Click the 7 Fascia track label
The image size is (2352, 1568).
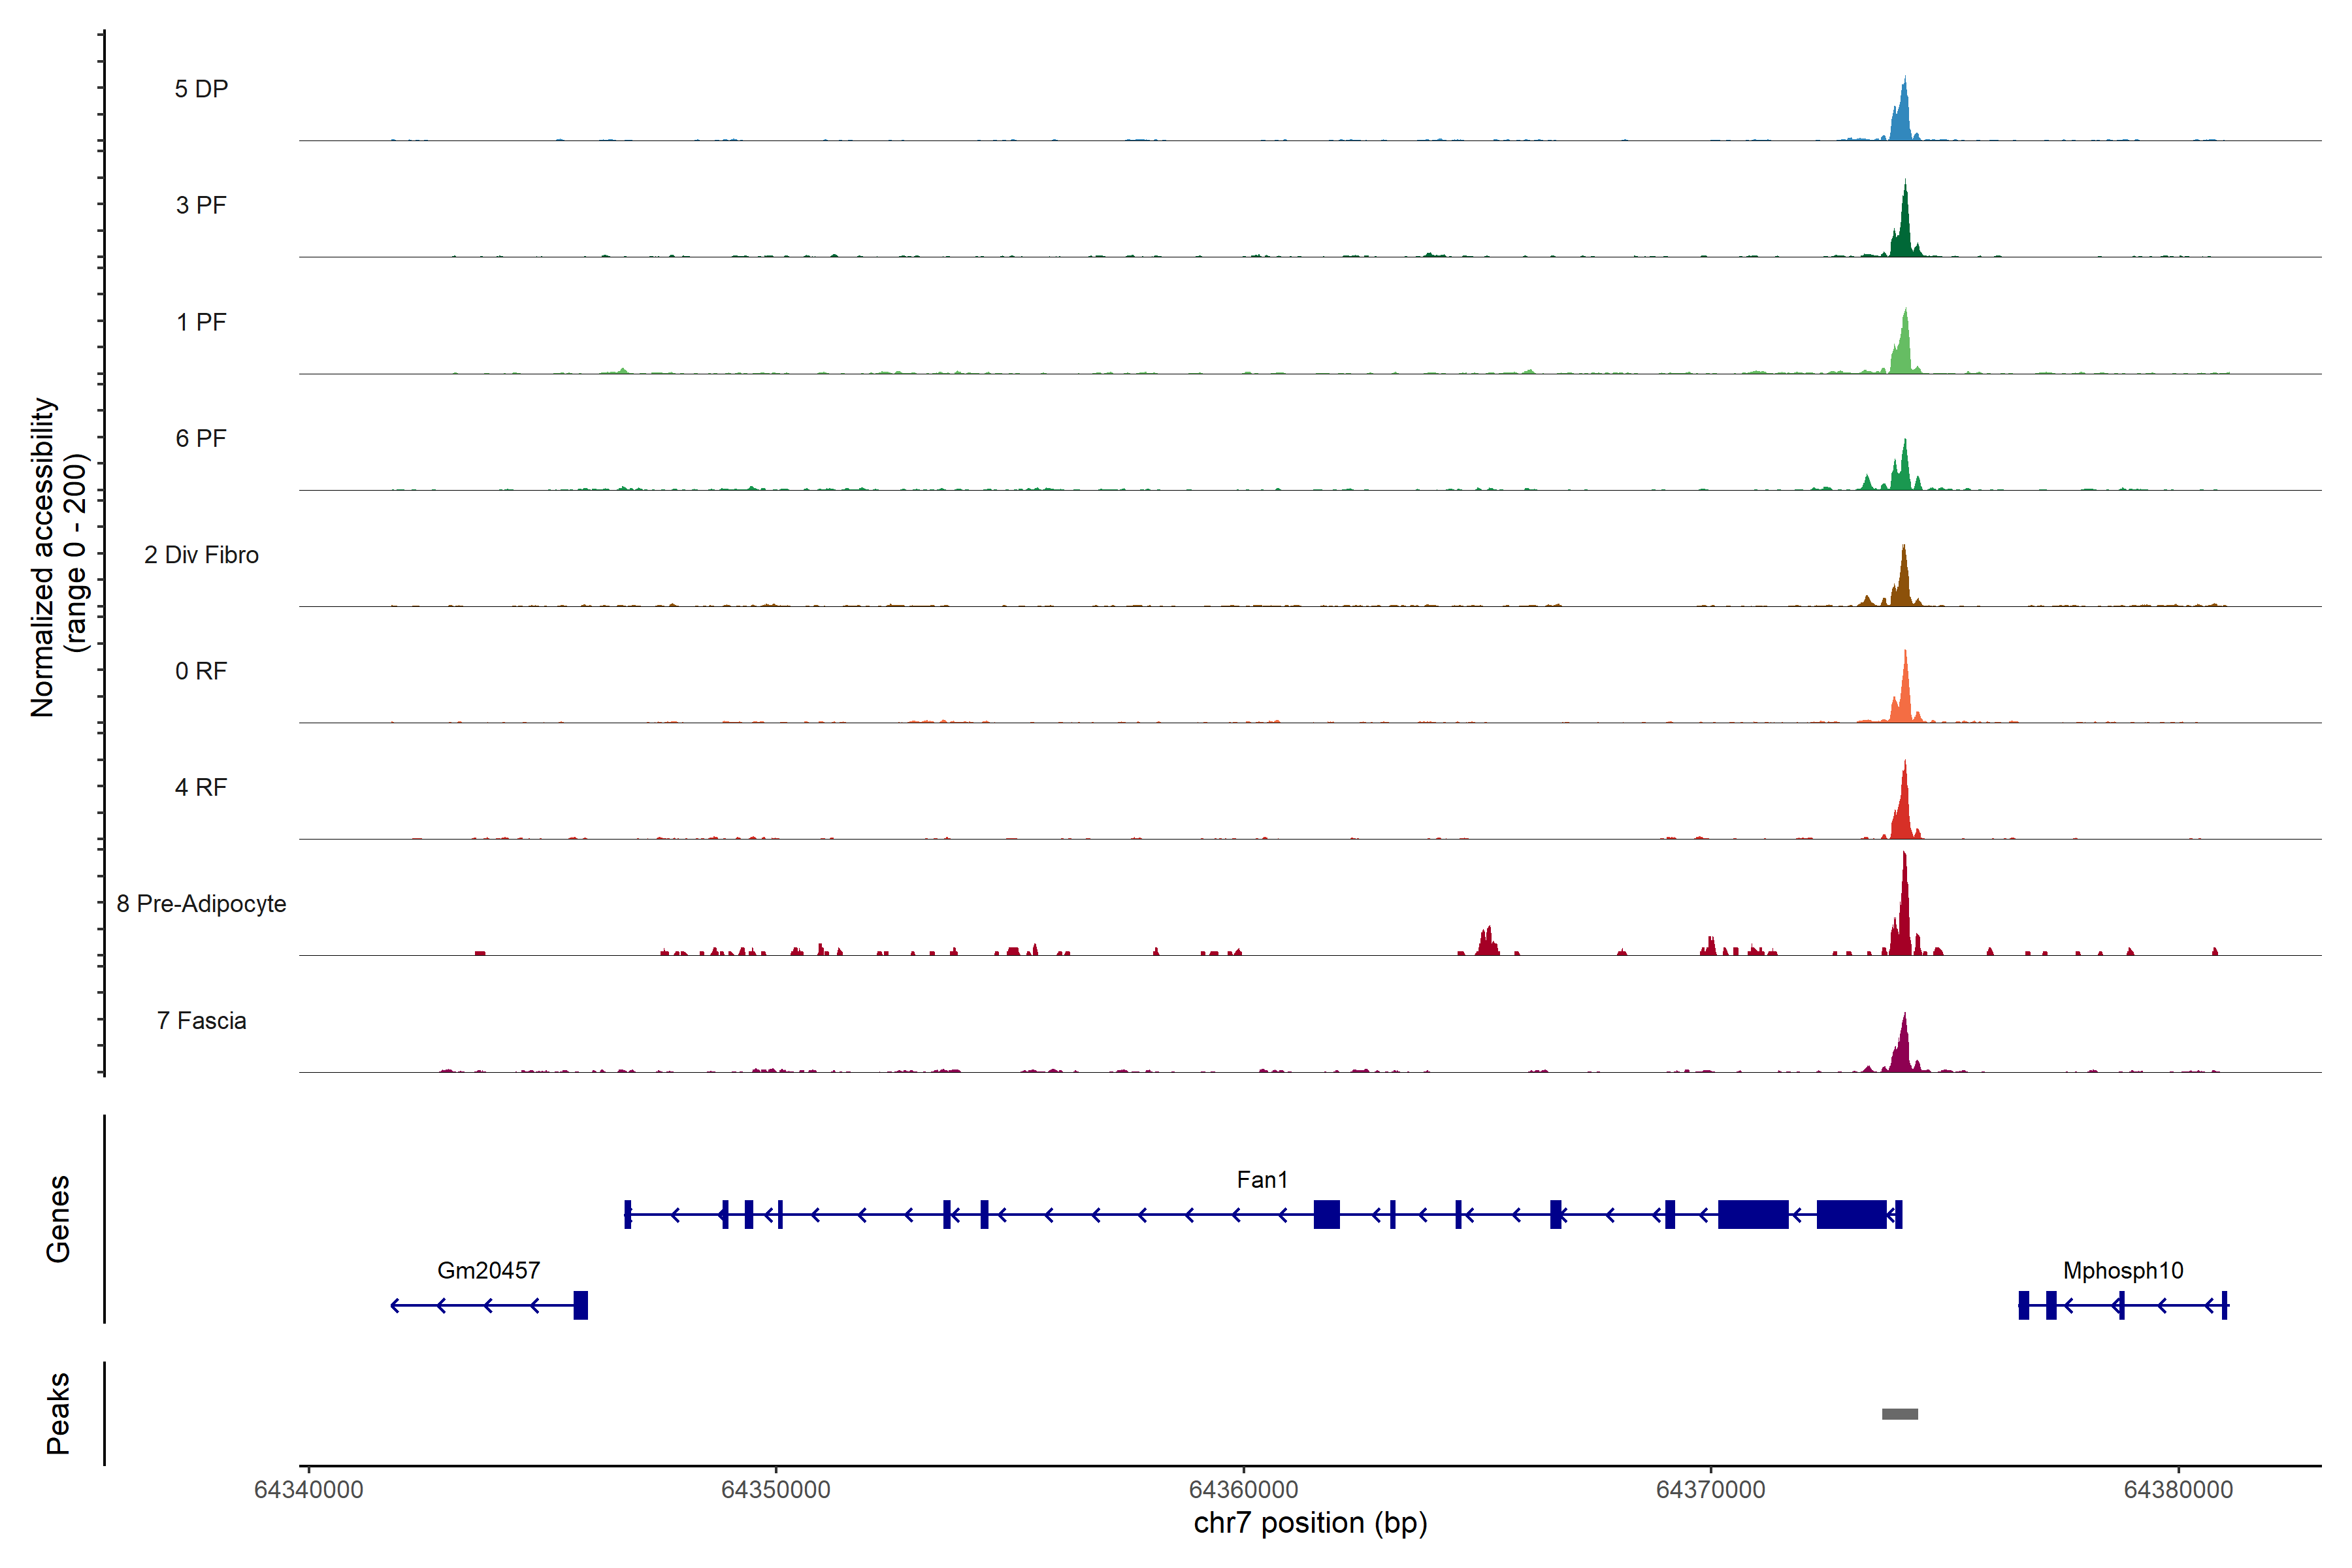(x=201, y=1020)
